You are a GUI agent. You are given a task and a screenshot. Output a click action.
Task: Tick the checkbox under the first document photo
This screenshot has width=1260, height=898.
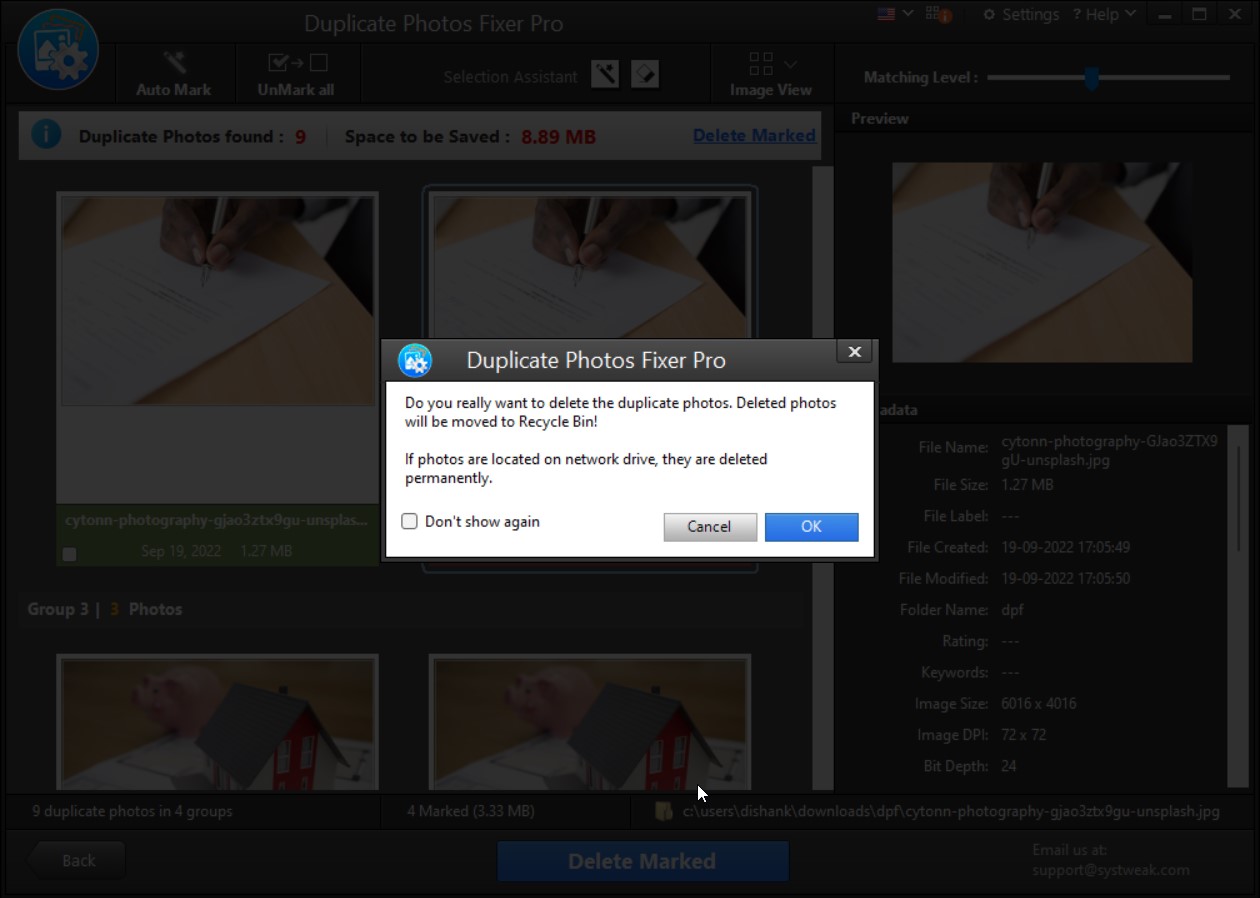pos(70,552)
